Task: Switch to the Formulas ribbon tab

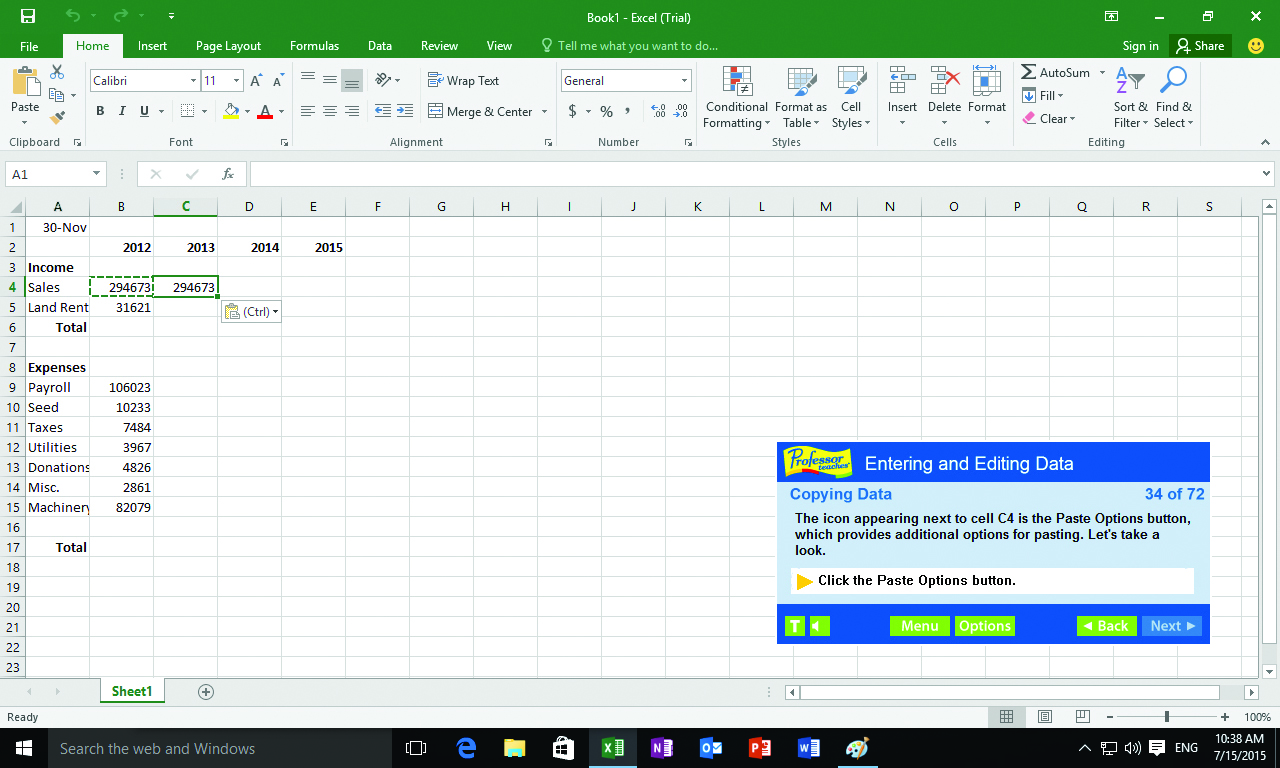Action: tap(314, 46)
